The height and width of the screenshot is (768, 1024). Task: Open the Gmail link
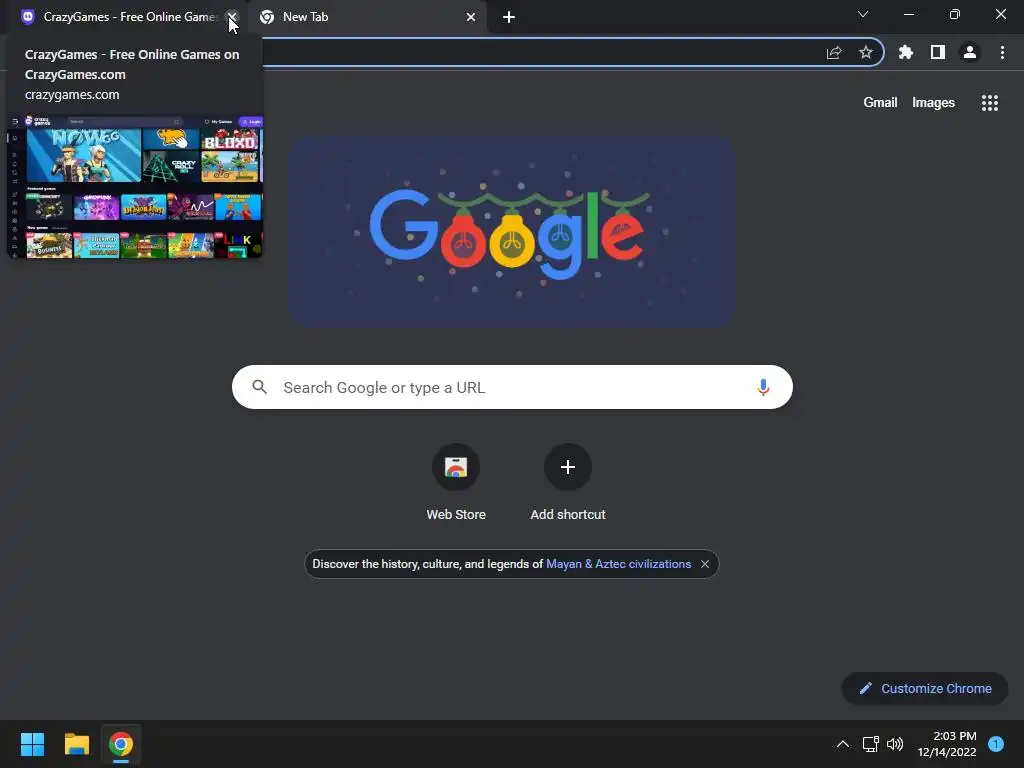coord(880,103)
